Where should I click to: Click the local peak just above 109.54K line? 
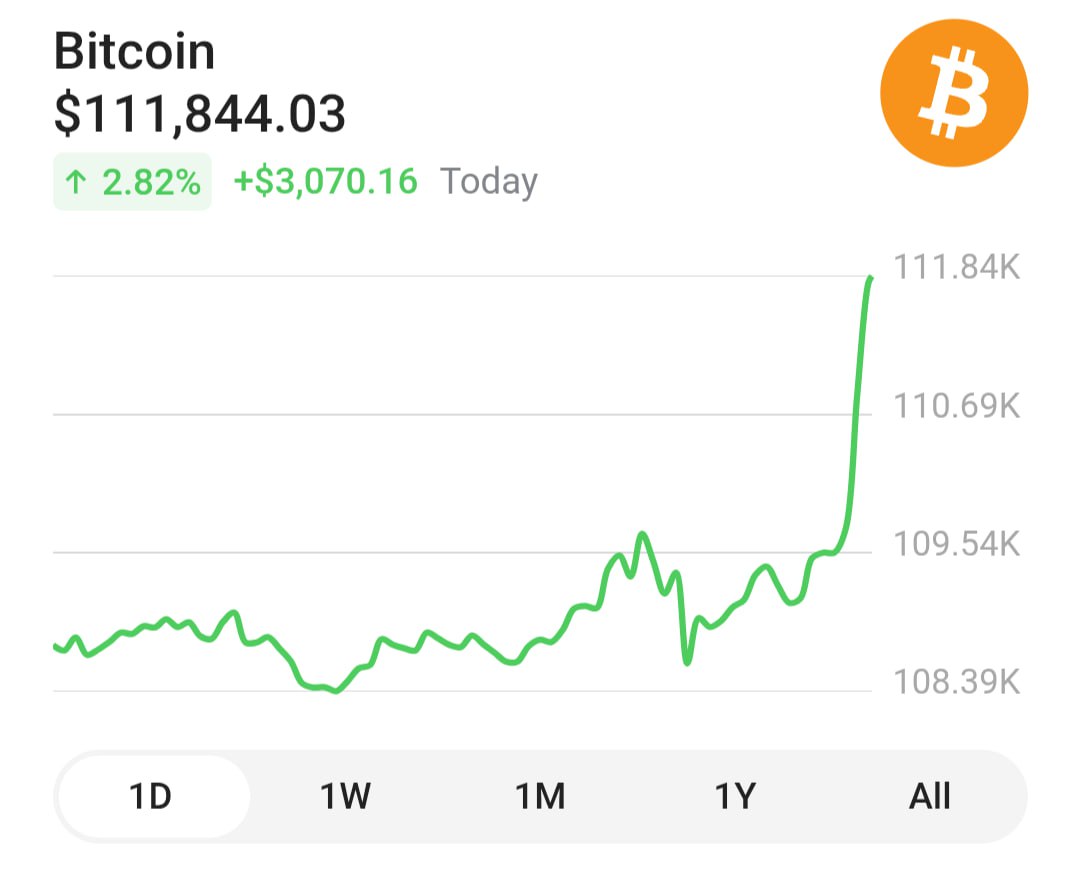pos(643,534)
